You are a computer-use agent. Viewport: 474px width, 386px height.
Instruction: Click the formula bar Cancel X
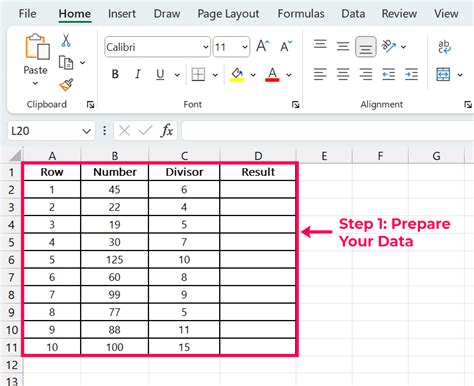[124, 131]
